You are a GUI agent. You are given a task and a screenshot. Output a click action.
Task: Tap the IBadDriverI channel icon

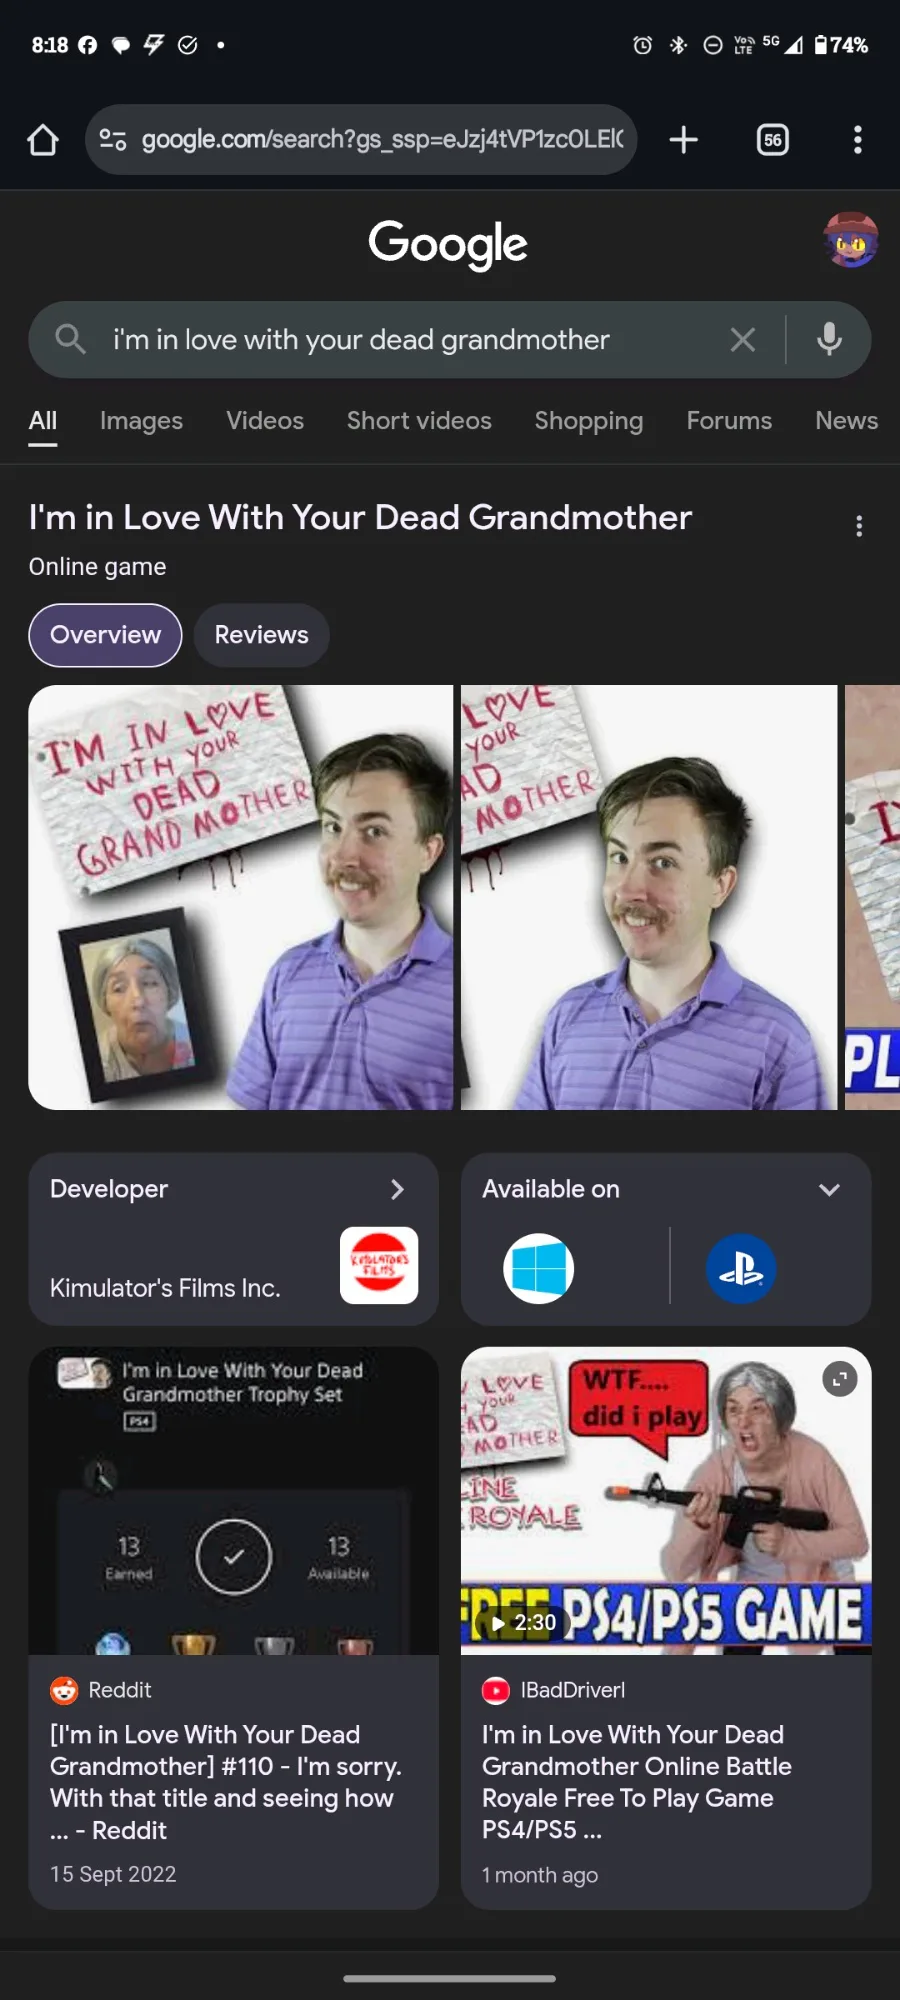point(496,1690)
